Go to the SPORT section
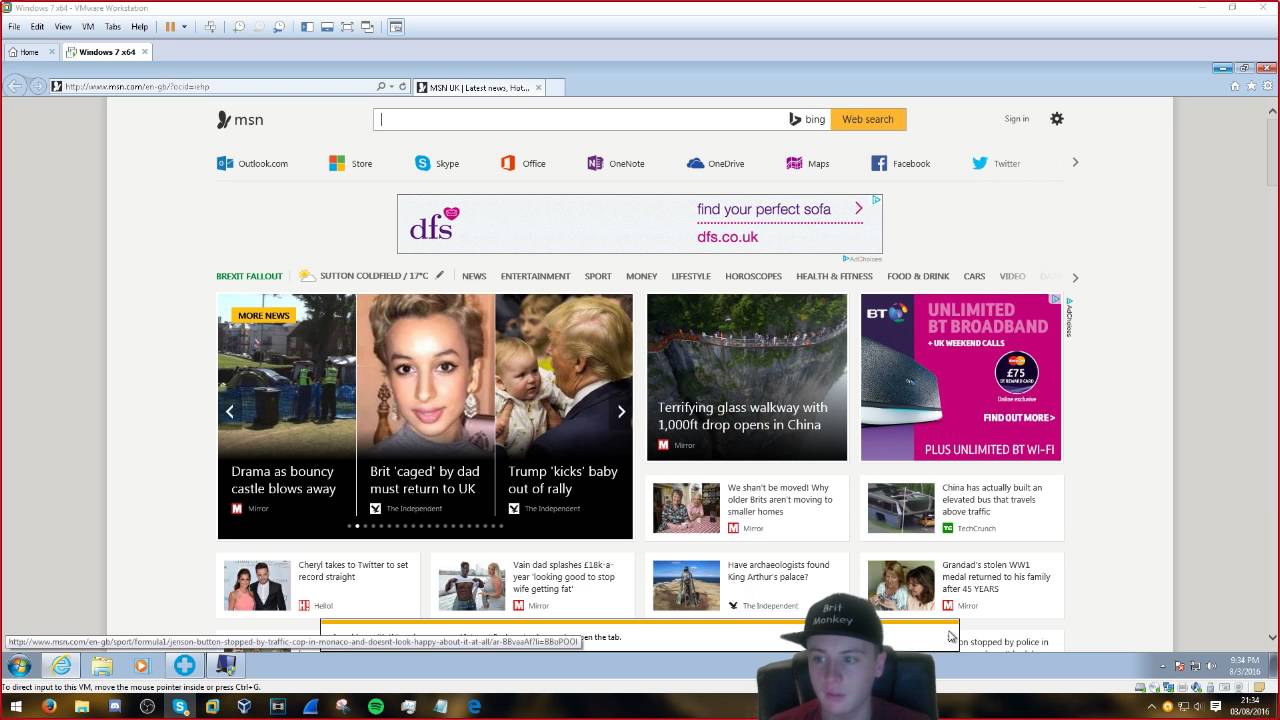This screenshot has width=1280, height=720. point(598,276)
